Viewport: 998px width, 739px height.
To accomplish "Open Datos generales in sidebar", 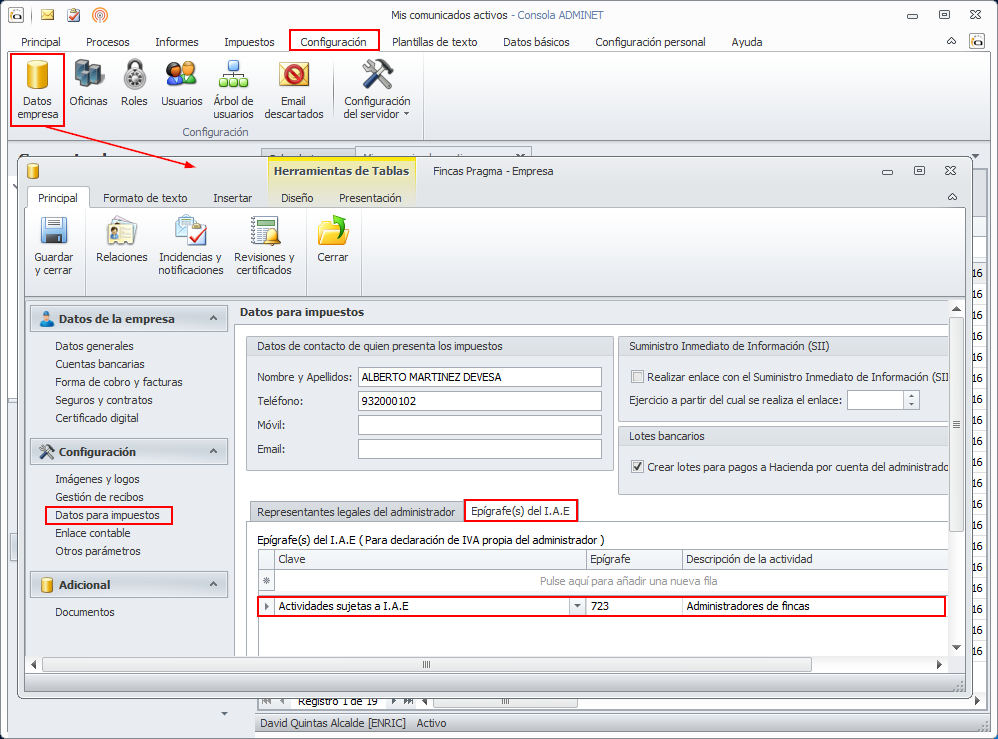I will point(94,346).
